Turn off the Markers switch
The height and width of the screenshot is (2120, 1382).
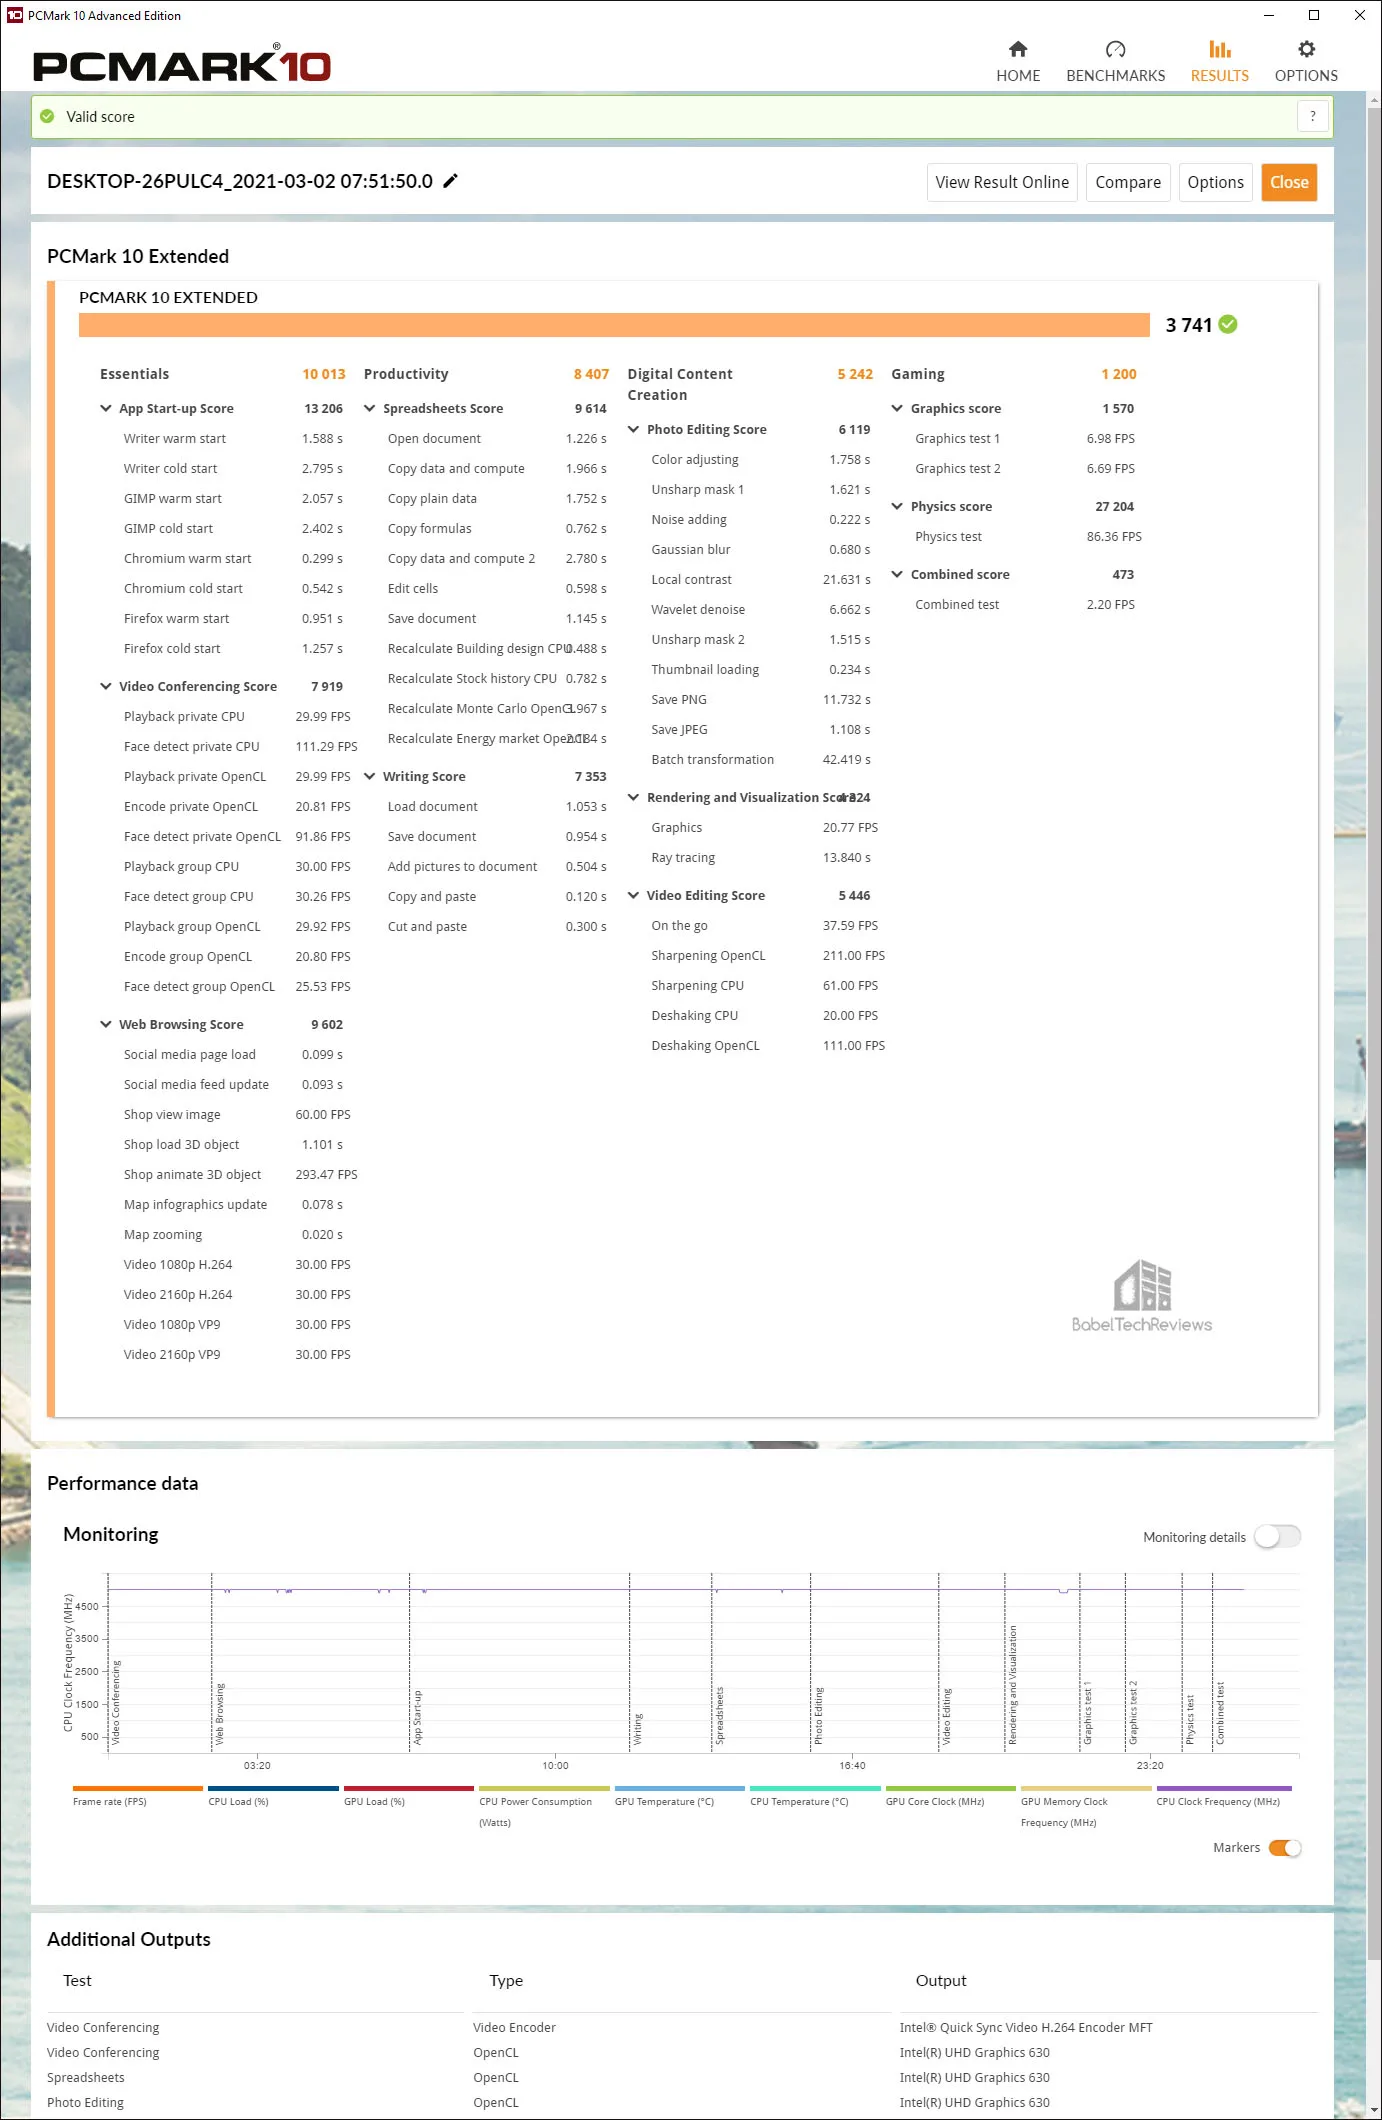1285,1848
